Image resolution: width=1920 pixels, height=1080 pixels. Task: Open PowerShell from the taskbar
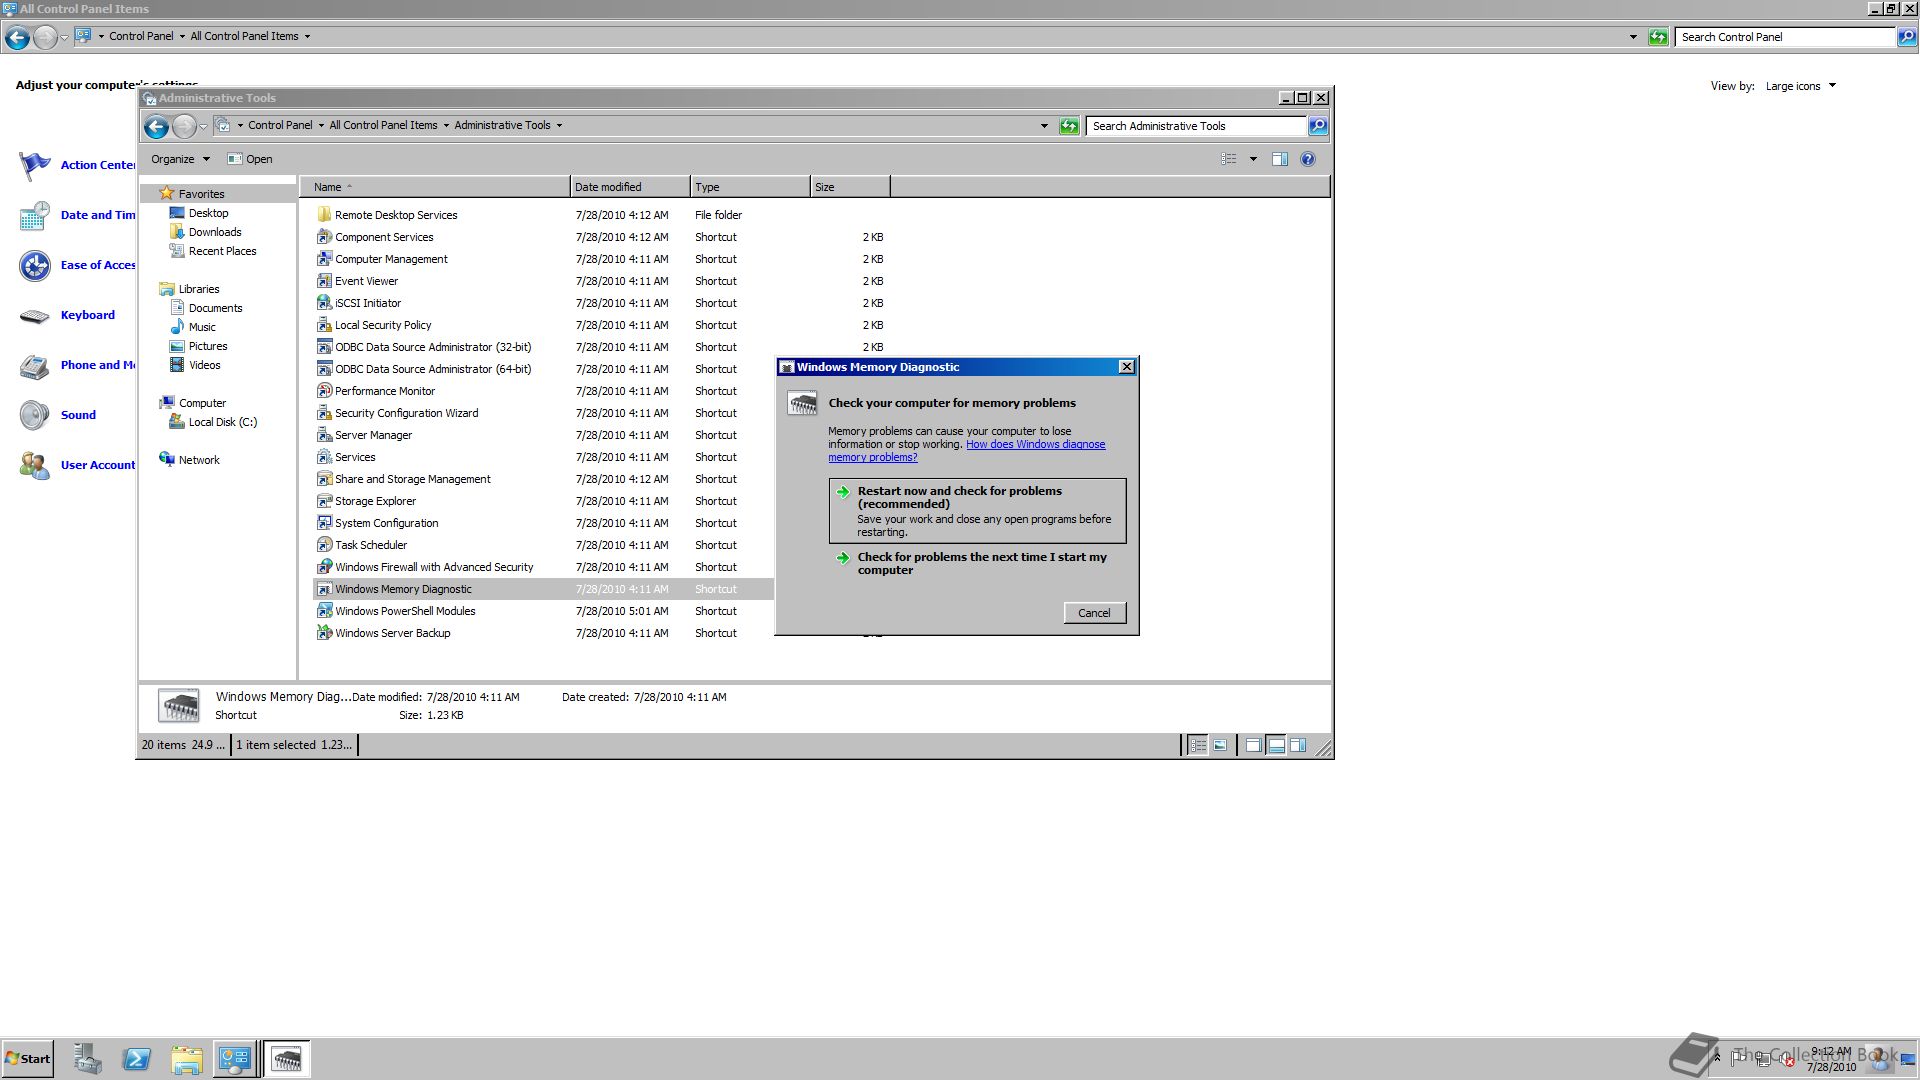coord(137,1059)
